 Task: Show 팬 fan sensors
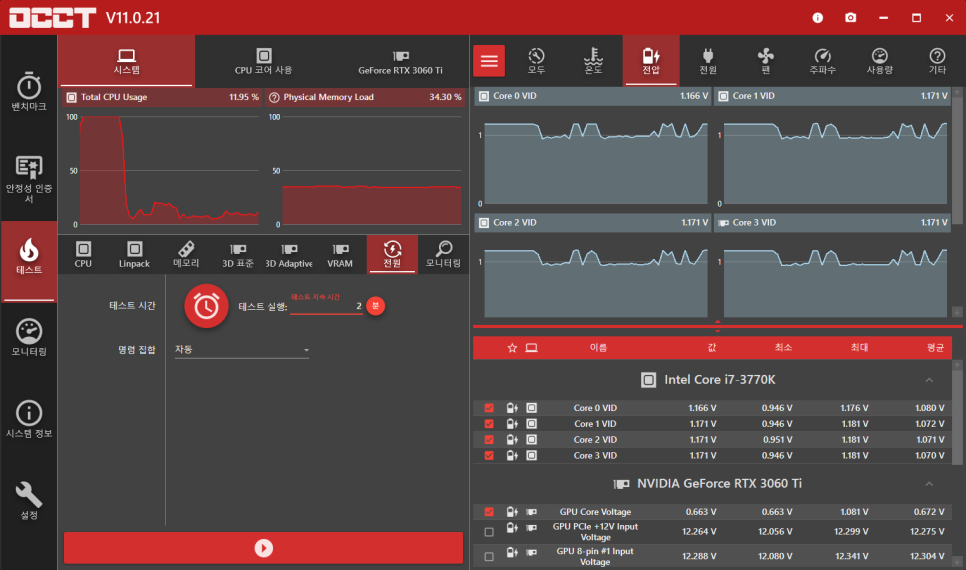765,61
